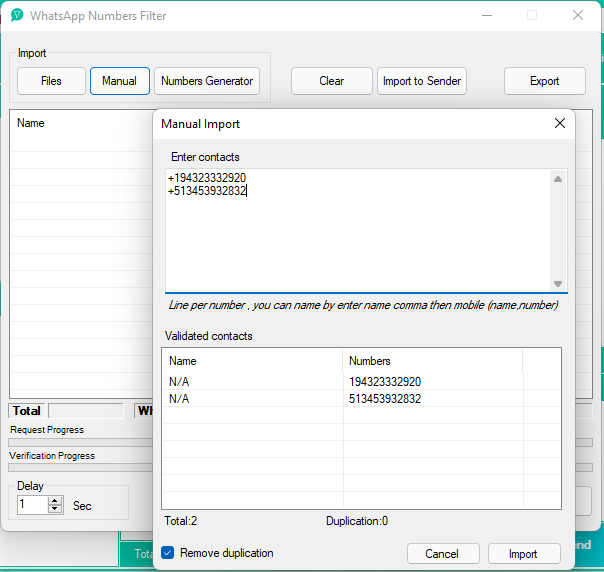Screen dimensions: 604x572
Task: Click the N/A name beside 513453932832
Action: 179,399
